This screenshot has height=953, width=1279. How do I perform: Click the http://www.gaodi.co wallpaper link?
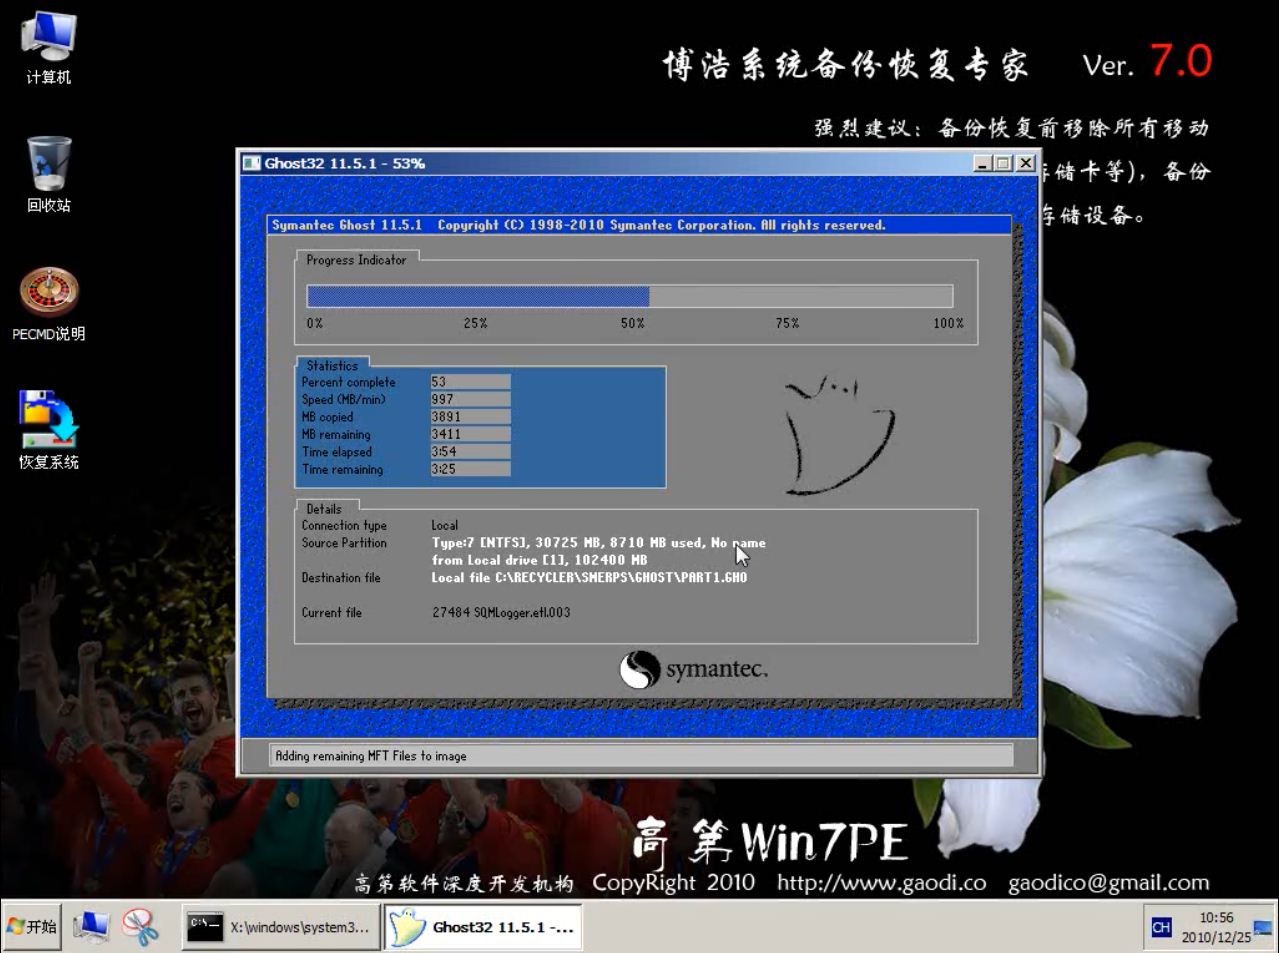[x=881, y=883]
